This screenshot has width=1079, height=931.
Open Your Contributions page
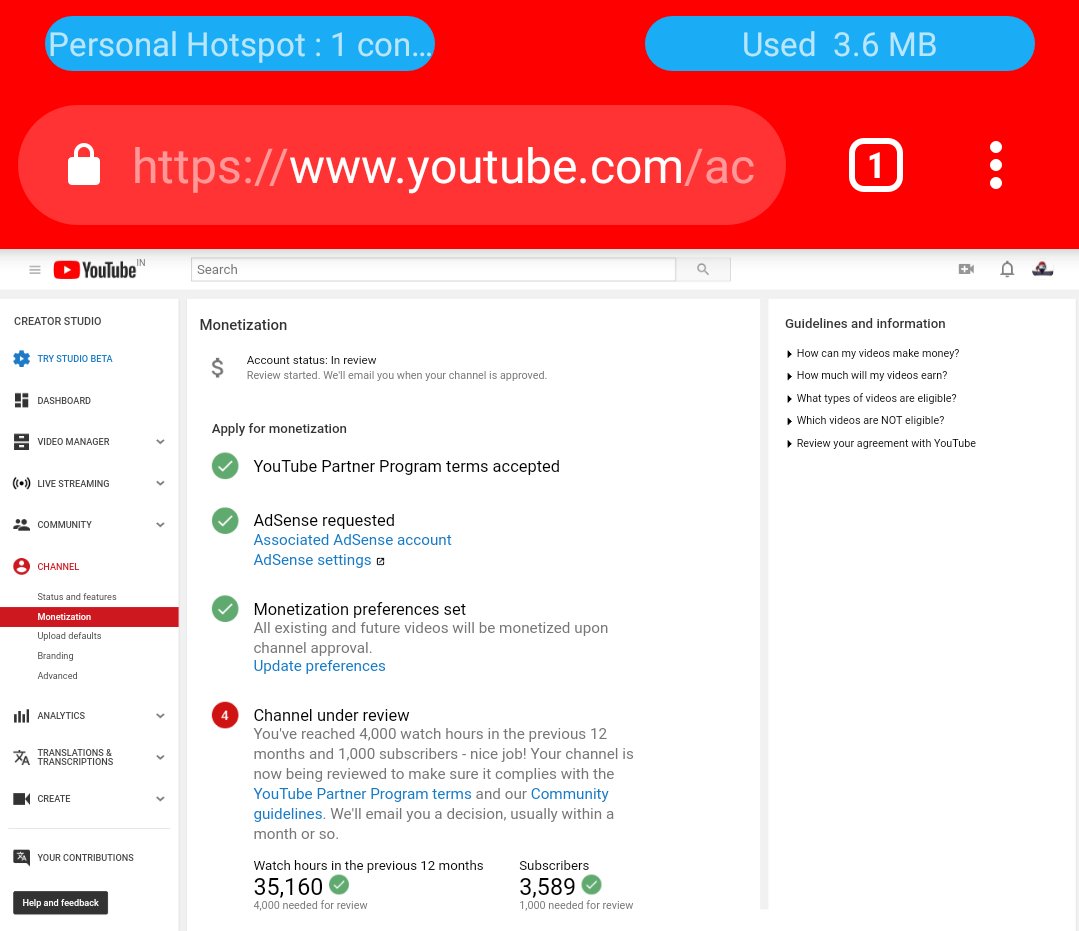click(x=85, y=857)
